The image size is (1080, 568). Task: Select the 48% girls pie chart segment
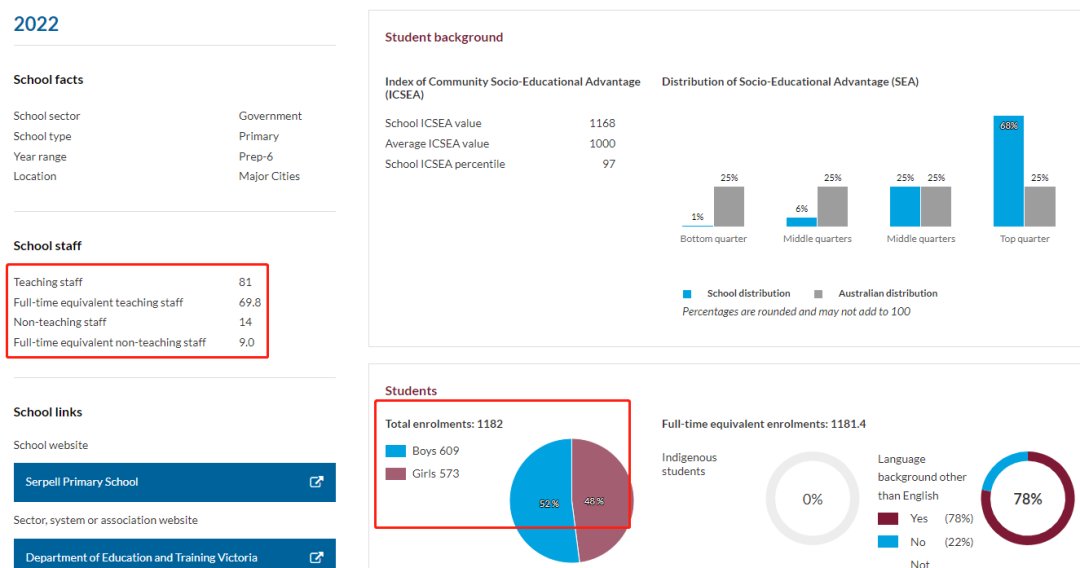pyautogui.click(x=602, y=500)
